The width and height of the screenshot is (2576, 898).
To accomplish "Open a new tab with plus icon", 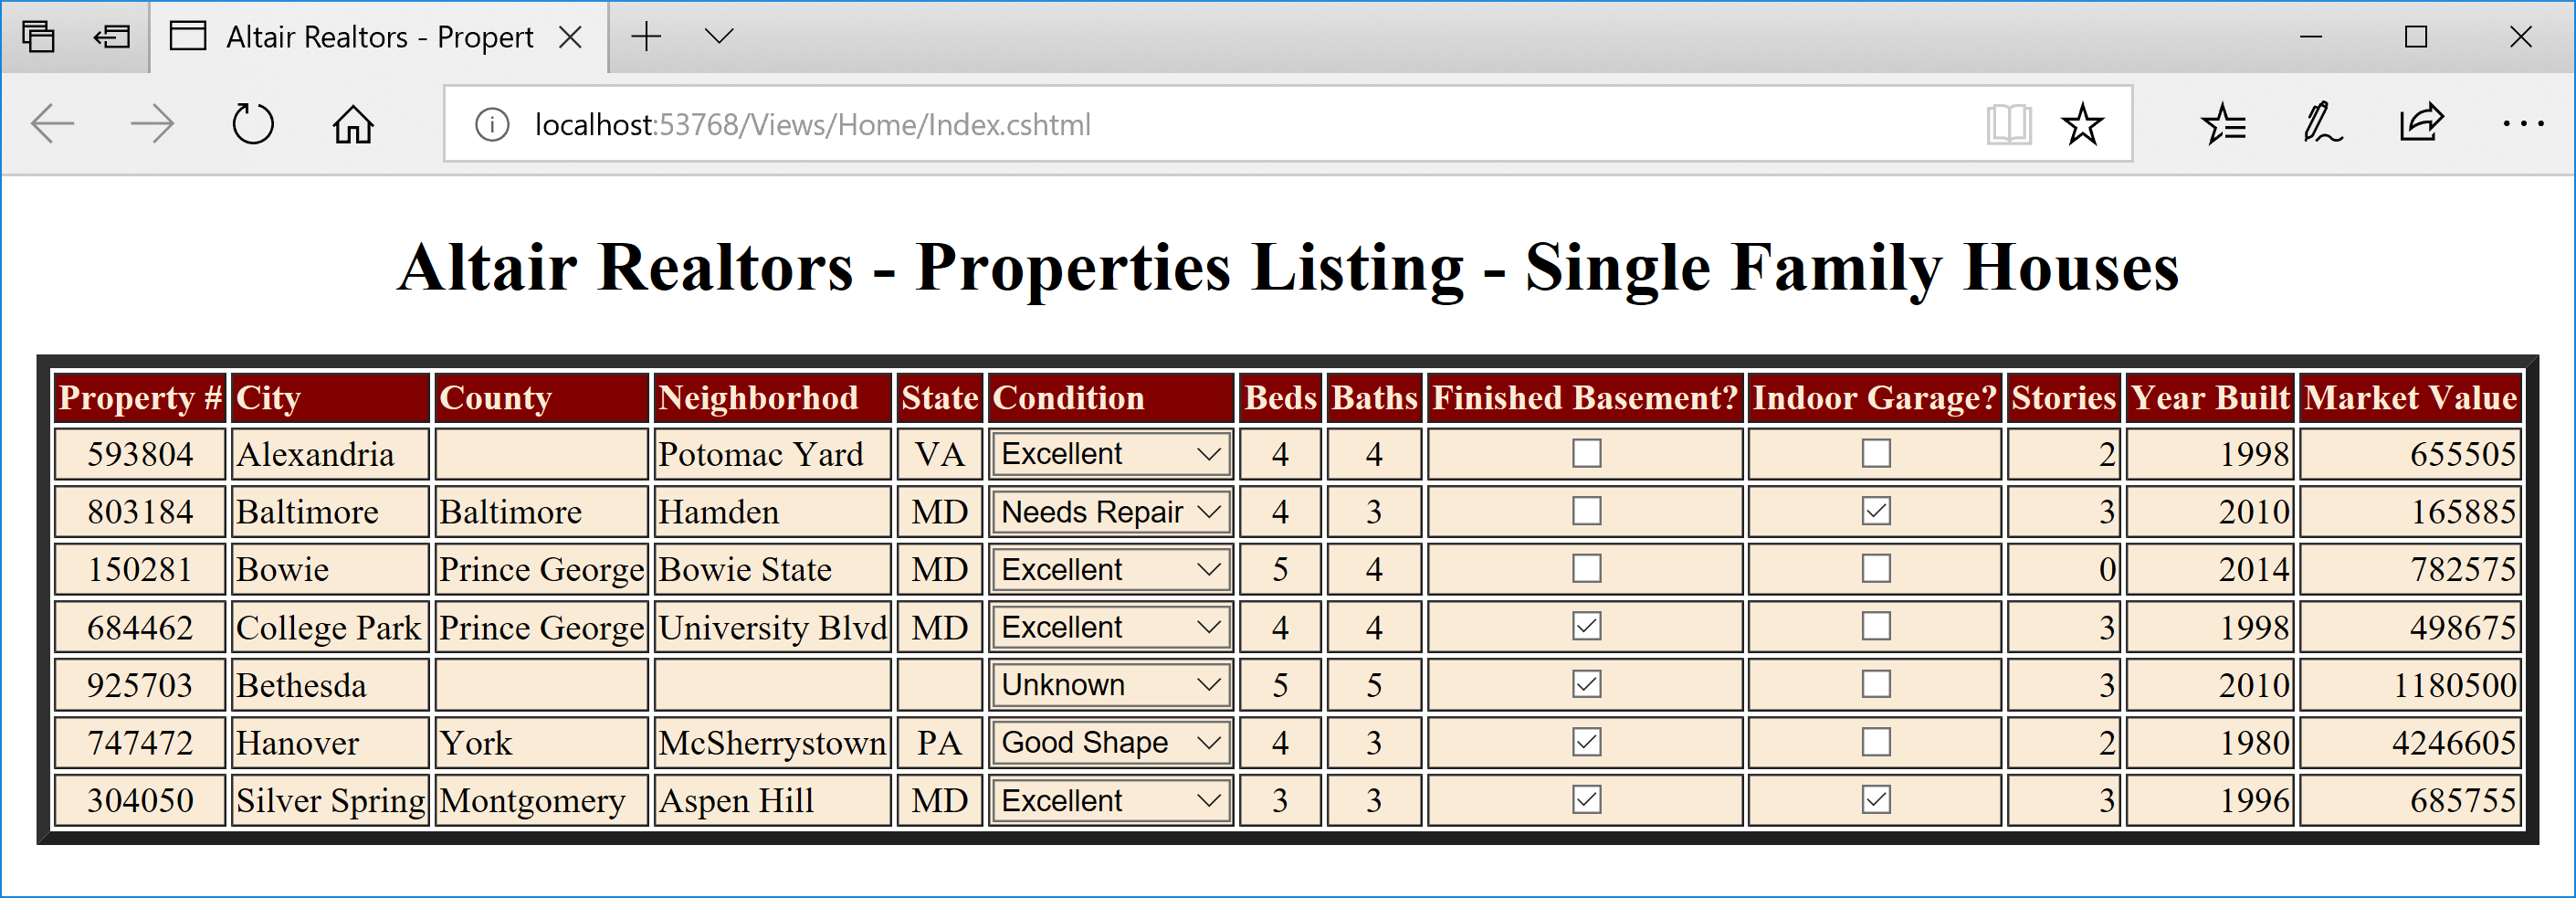I will (x=647, y=37).
